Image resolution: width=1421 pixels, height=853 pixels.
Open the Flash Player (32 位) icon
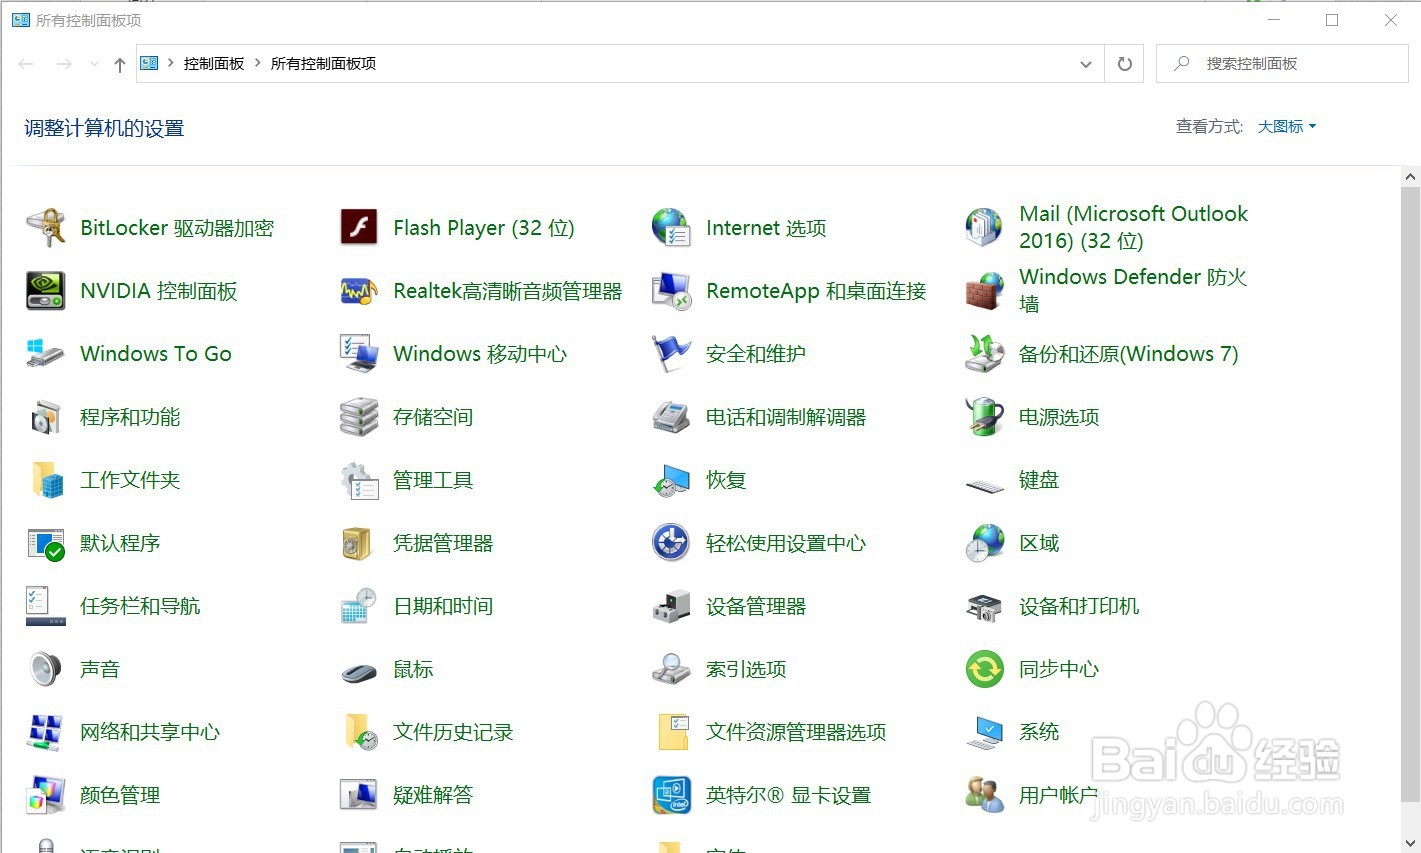coord(359,228)
